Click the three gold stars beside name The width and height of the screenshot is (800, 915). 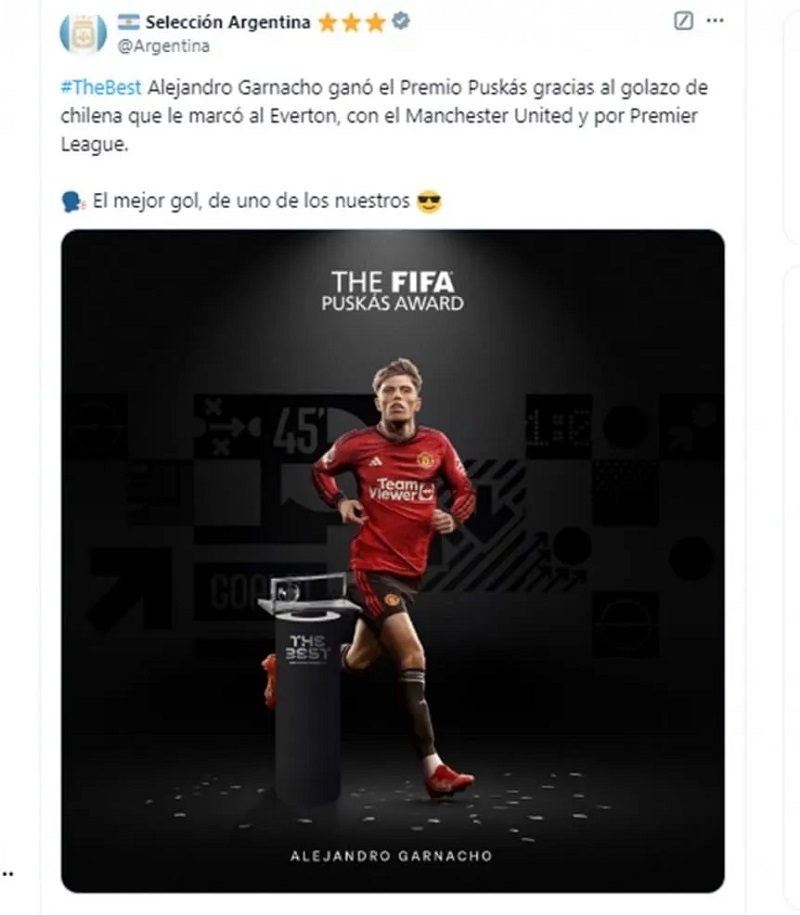click(x=352, y=23)
